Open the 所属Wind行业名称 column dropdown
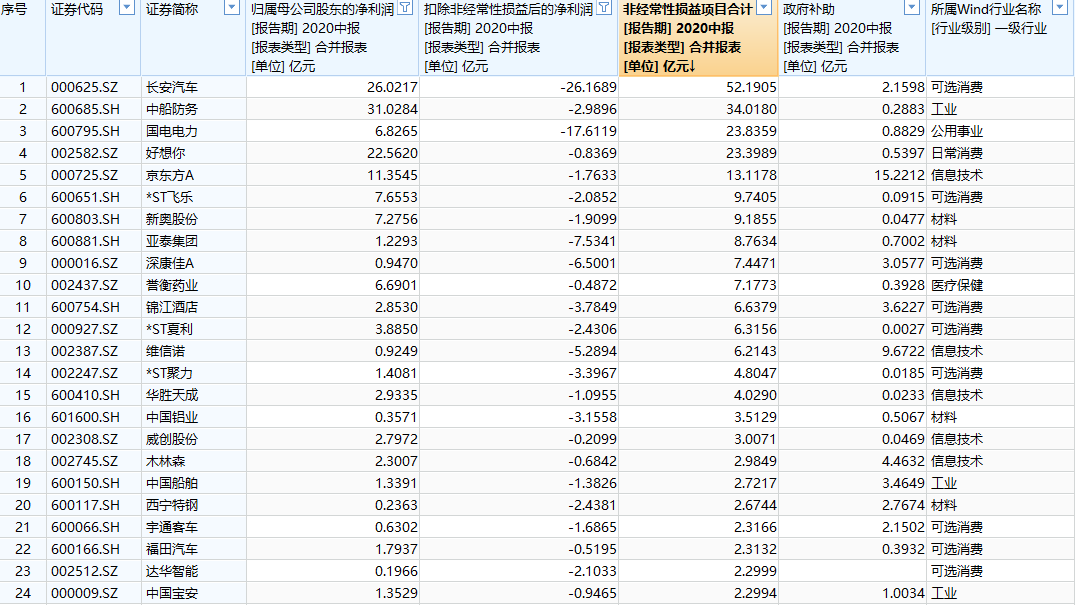The height and width of the screenshot is (605, 1076). pos(1060,8)
